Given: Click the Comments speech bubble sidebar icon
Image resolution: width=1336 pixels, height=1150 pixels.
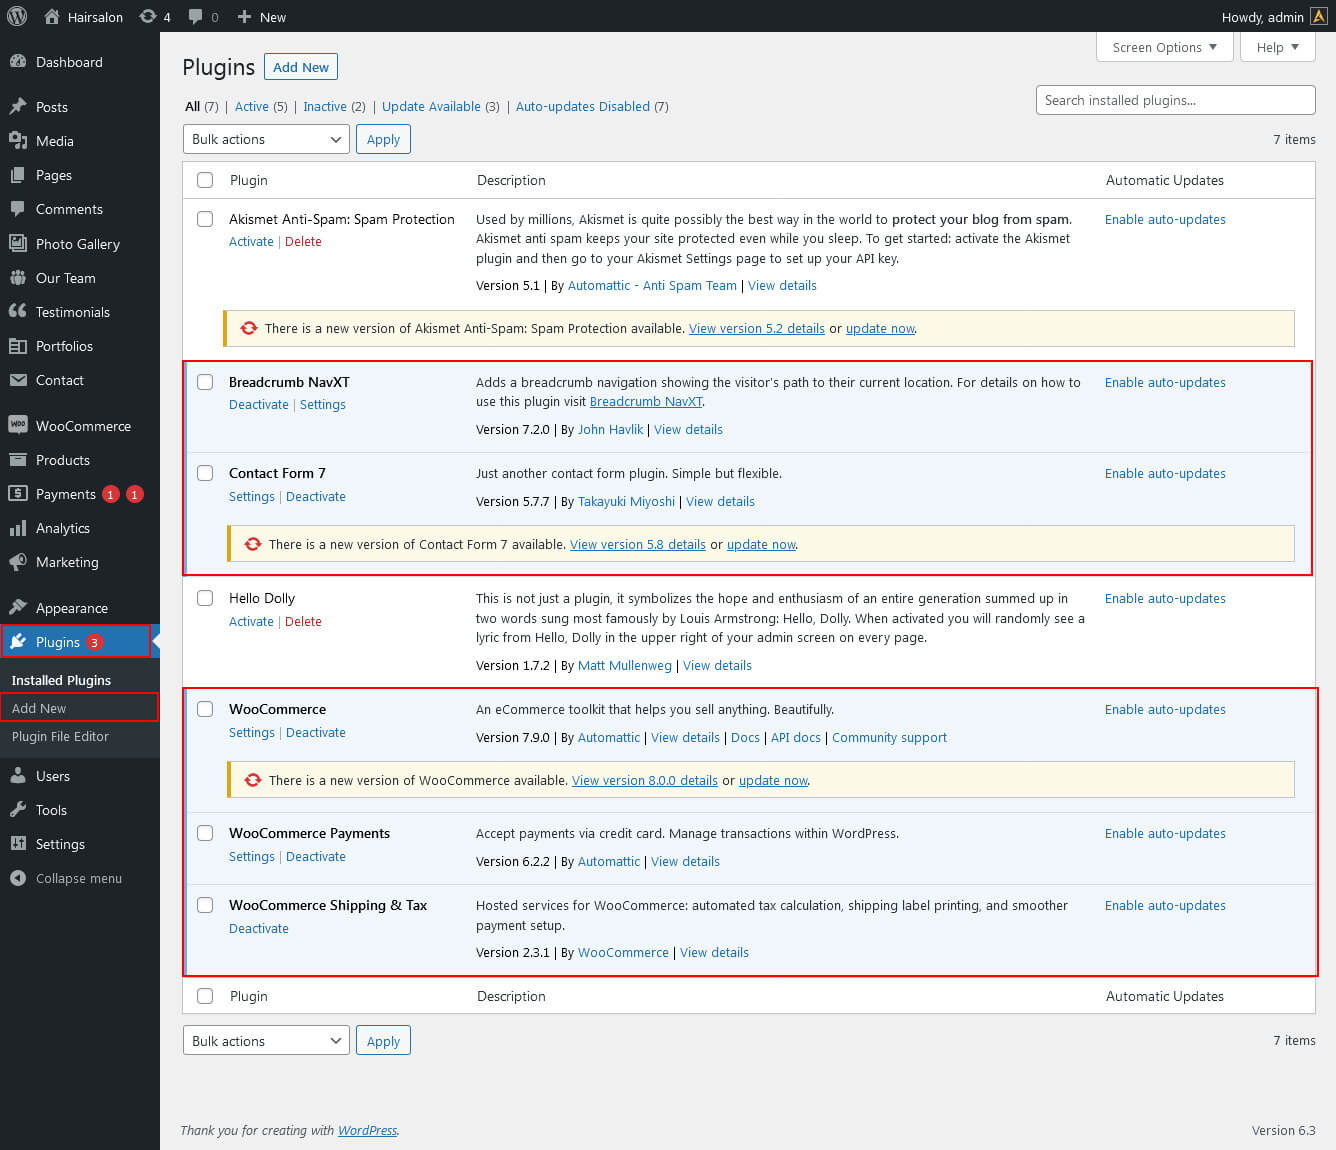Looking at the screenshot, I should point(18,209).
